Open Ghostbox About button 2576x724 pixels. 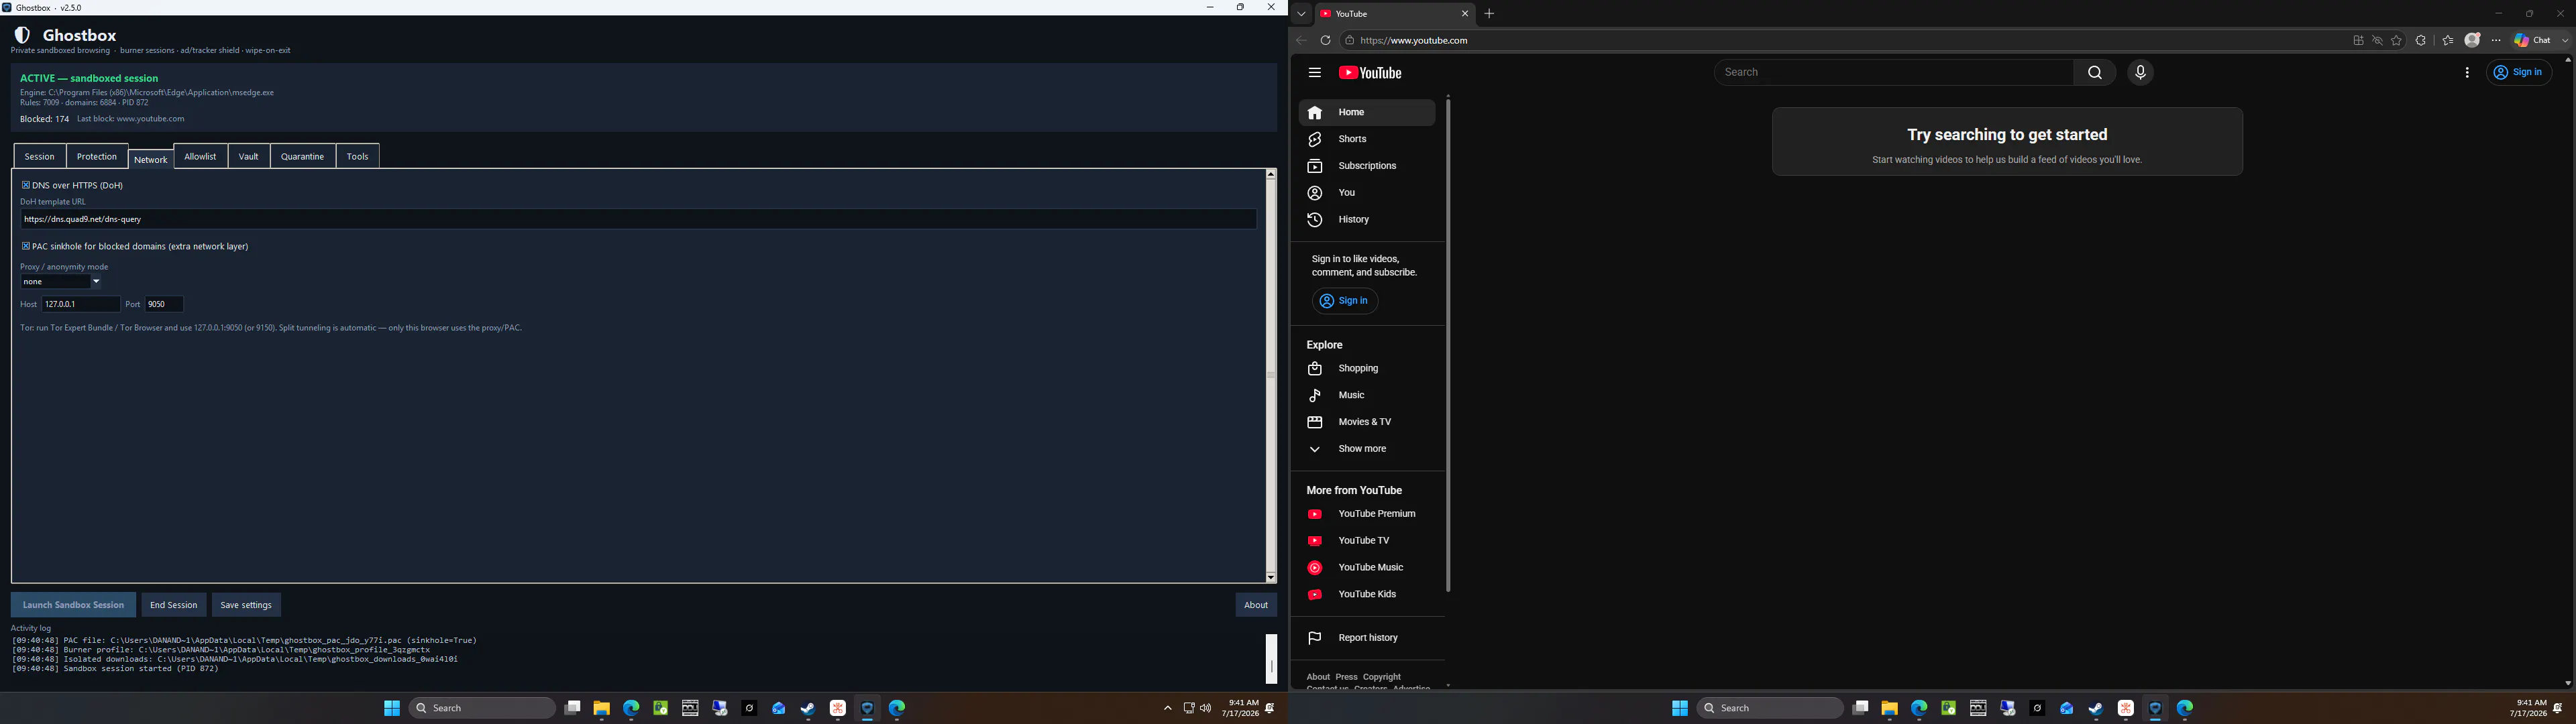pos(1256,605)
